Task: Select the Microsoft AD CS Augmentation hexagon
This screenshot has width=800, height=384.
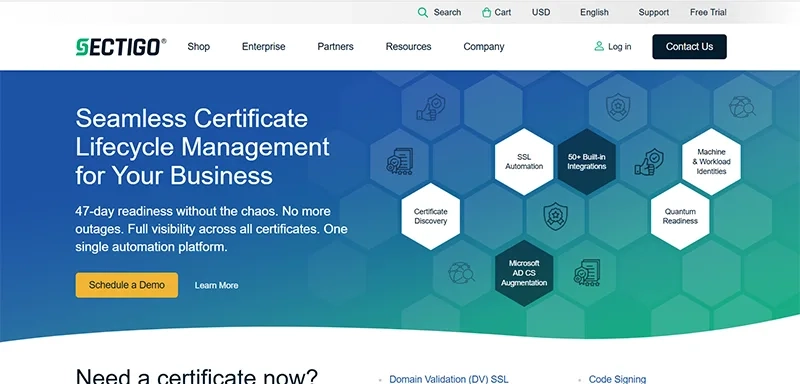Action: [524, 273]
